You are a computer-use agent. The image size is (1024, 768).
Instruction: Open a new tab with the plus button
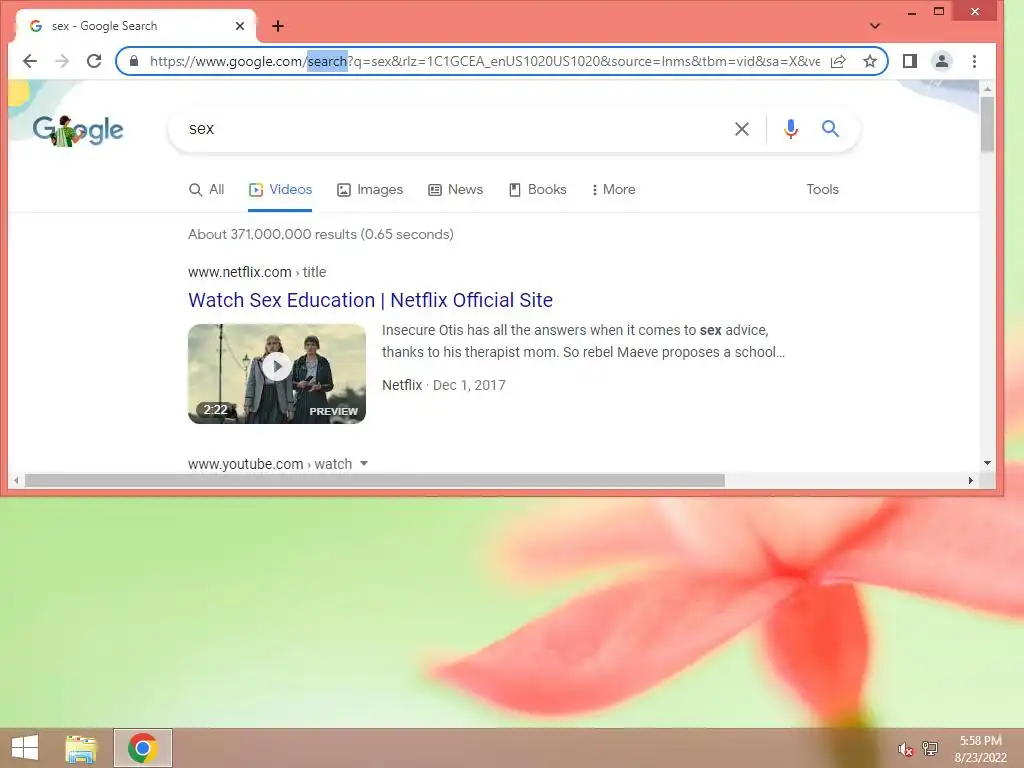click(x=278, y=26)
